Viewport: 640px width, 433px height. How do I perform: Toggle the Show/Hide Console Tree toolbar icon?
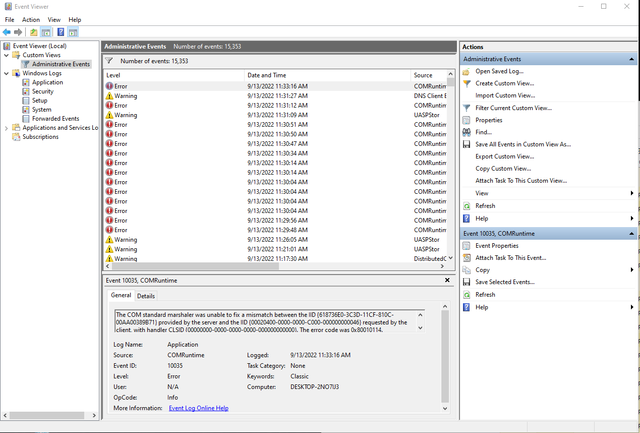[46, 32]
